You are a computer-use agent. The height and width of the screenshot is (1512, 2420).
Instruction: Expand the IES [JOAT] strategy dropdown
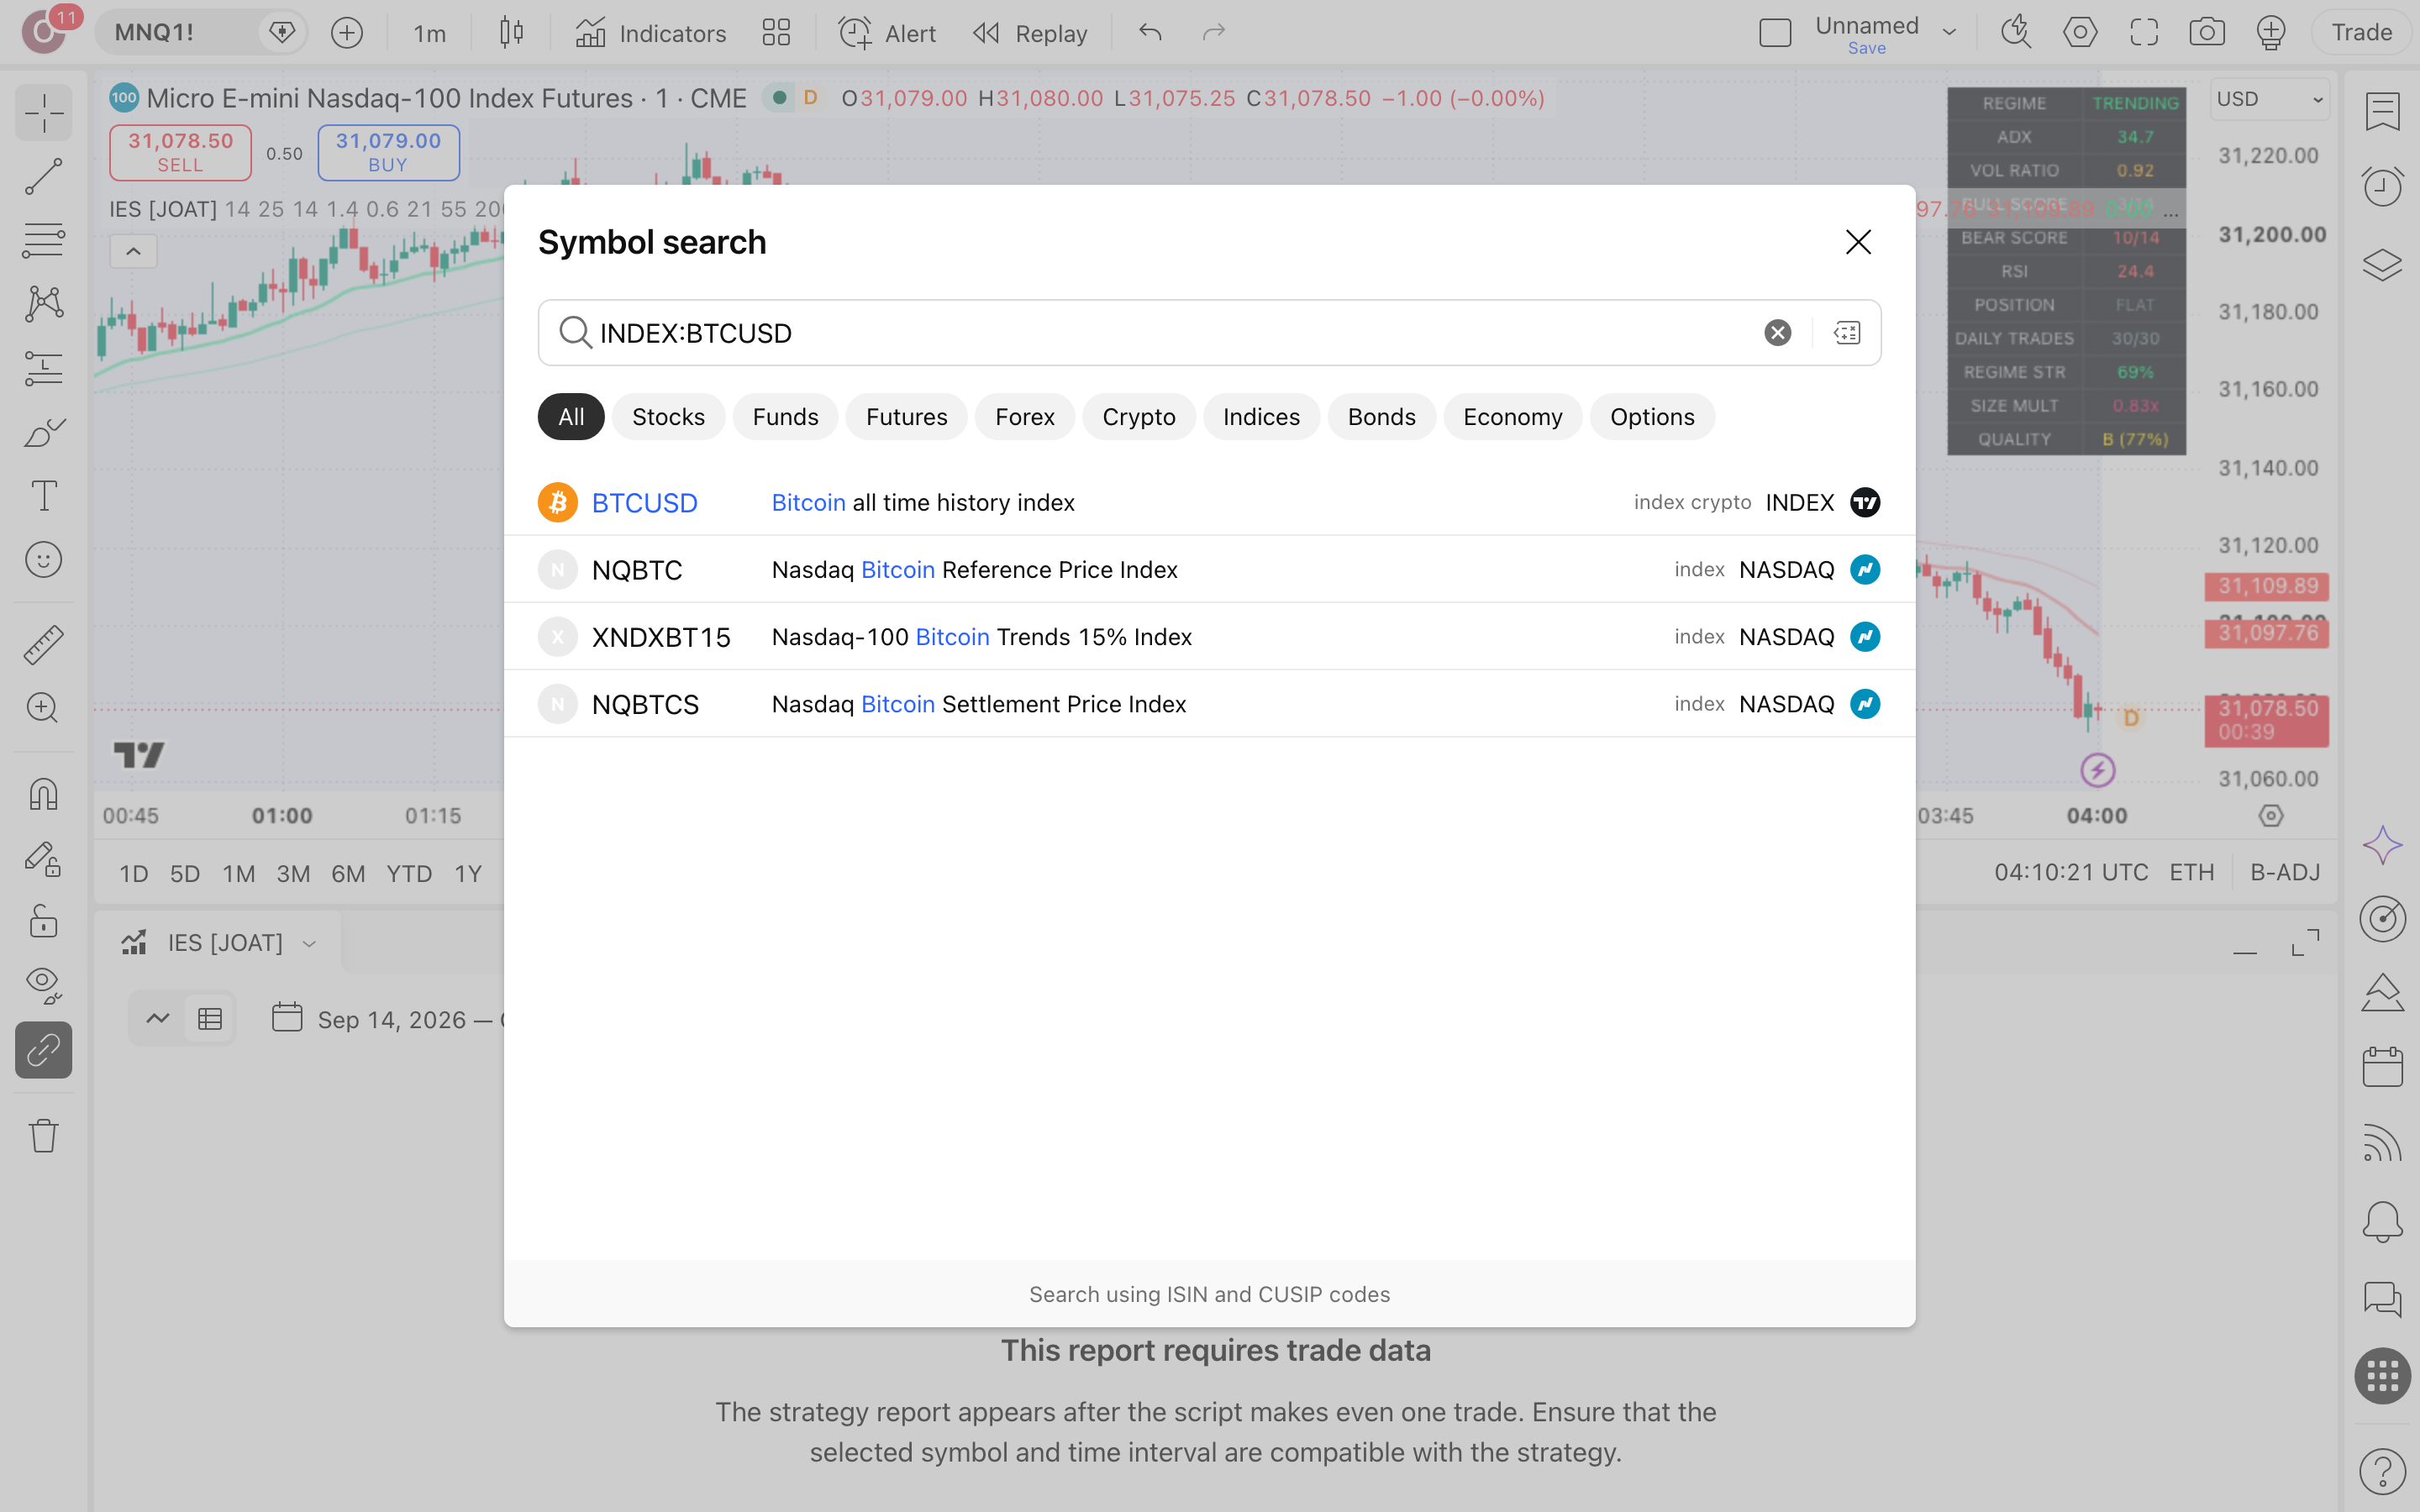pyautogui.click(x=309, y=943)
